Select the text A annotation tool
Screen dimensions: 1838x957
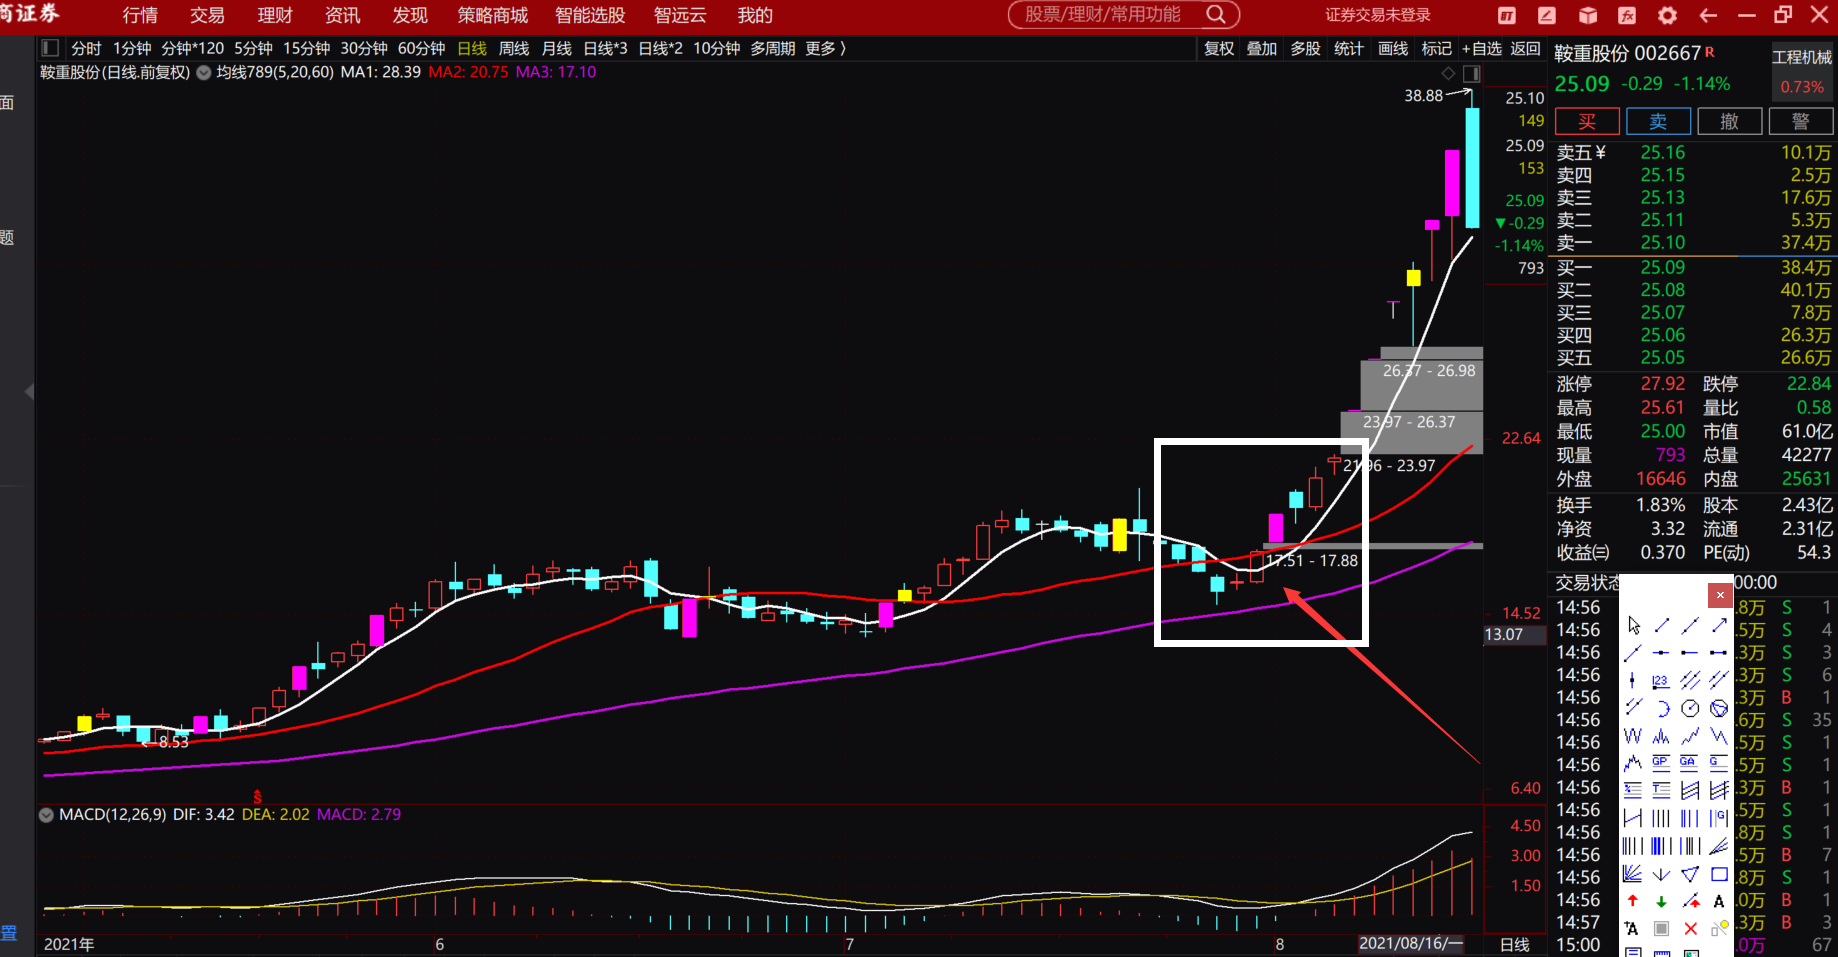coord(1719,901)
